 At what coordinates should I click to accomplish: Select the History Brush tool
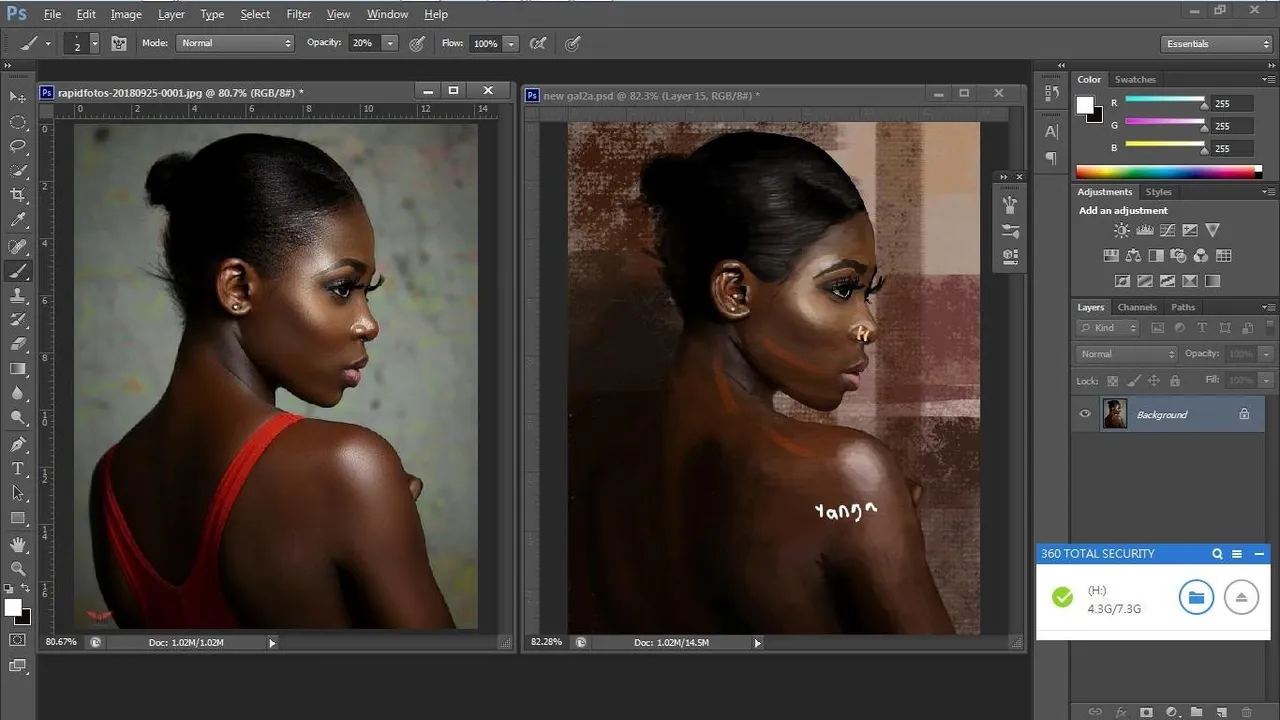click(x=18, y=320)
